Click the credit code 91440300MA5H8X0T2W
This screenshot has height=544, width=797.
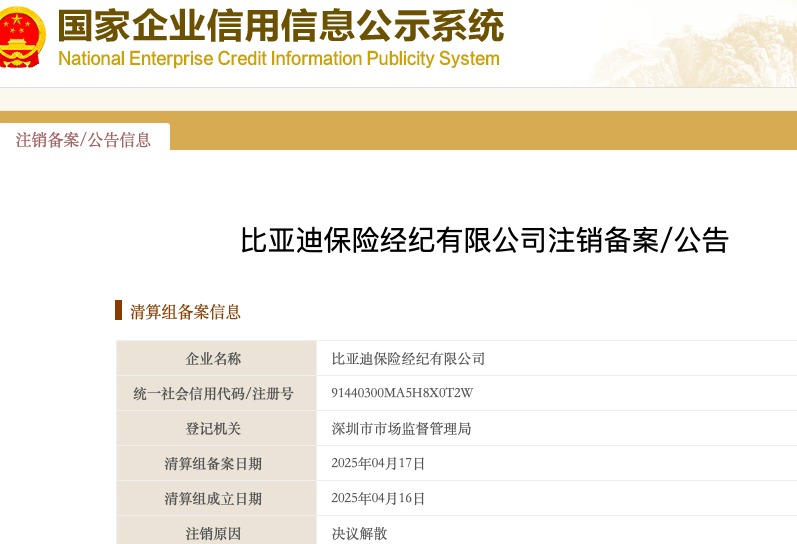click(x=402, y=393)
